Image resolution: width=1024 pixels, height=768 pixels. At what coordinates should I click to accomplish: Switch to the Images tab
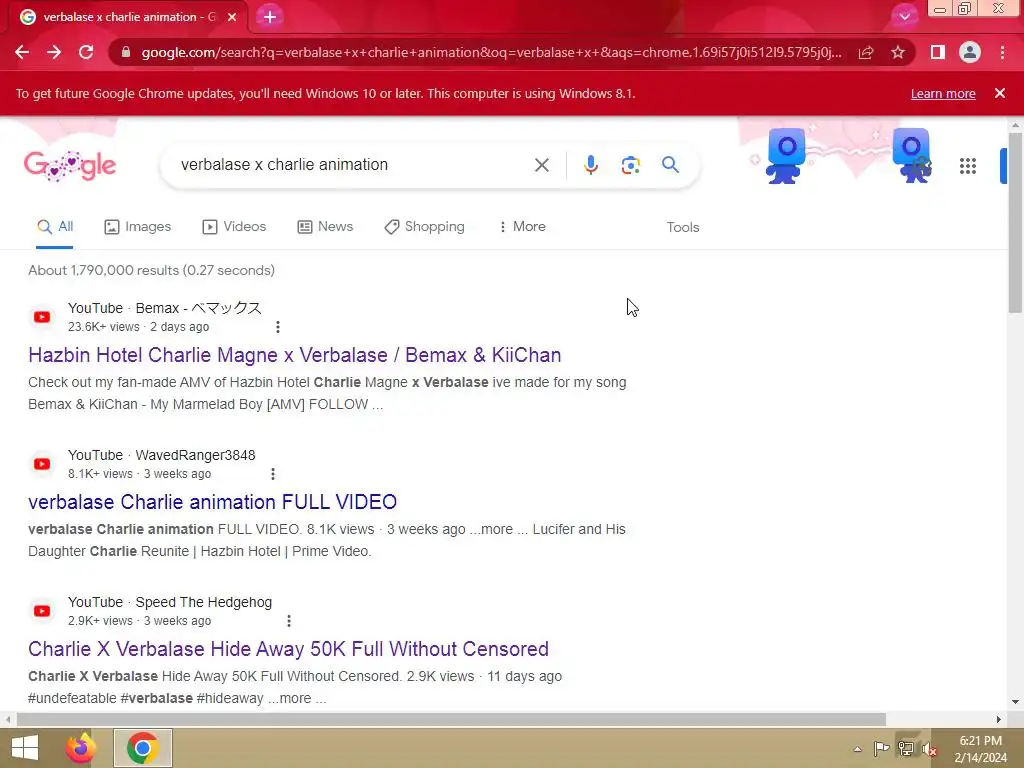(138, 227)
